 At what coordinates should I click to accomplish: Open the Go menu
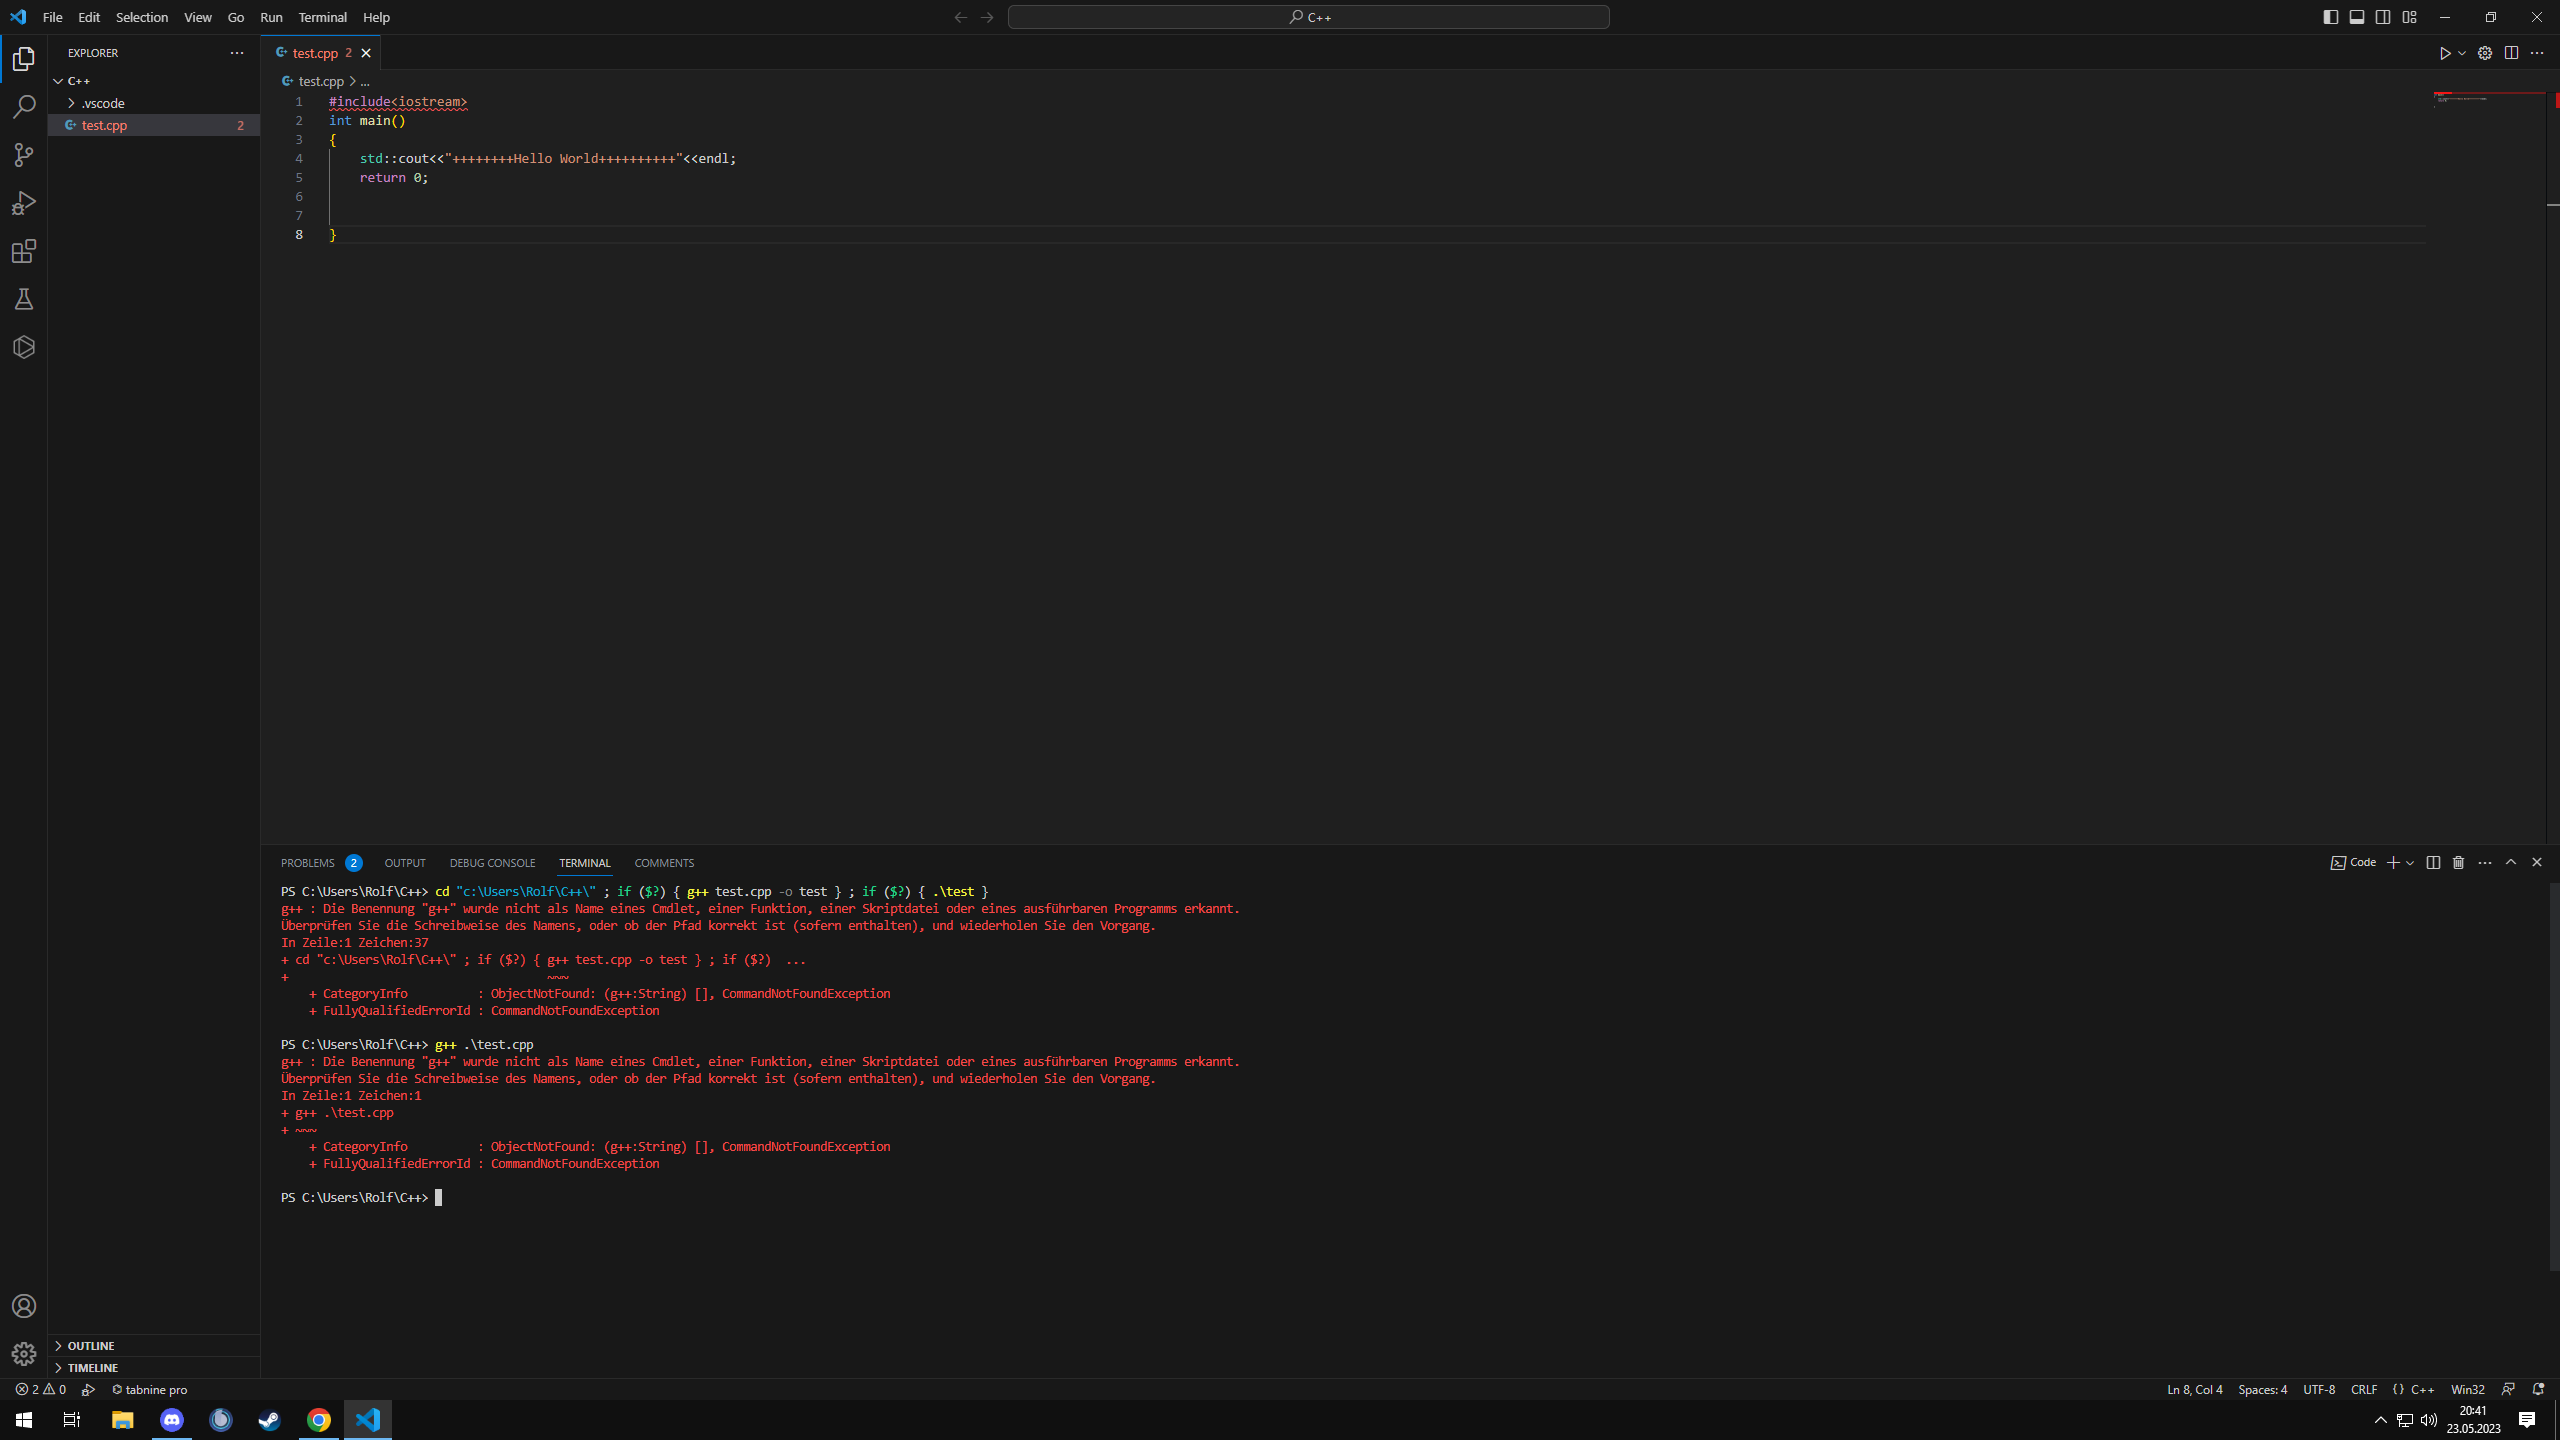point(236,17)
